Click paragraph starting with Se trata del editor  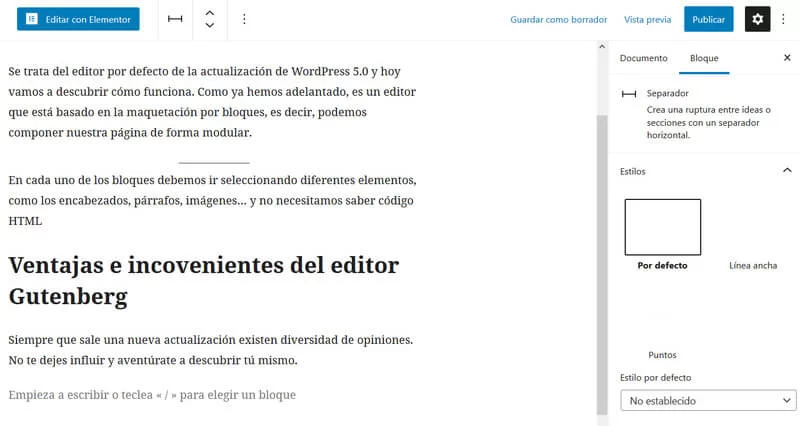pyautogui.click(x=212, y=102)
